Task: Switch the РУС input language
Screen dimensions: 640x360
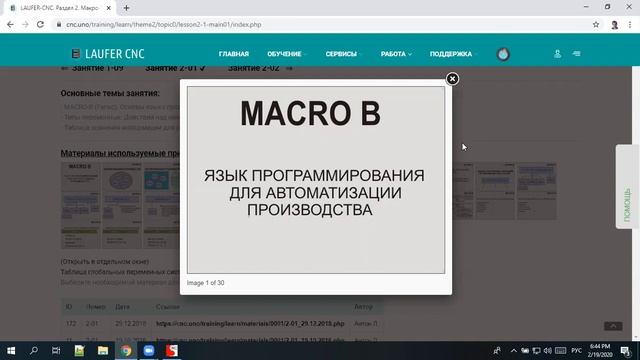Action: pos(576,351)
